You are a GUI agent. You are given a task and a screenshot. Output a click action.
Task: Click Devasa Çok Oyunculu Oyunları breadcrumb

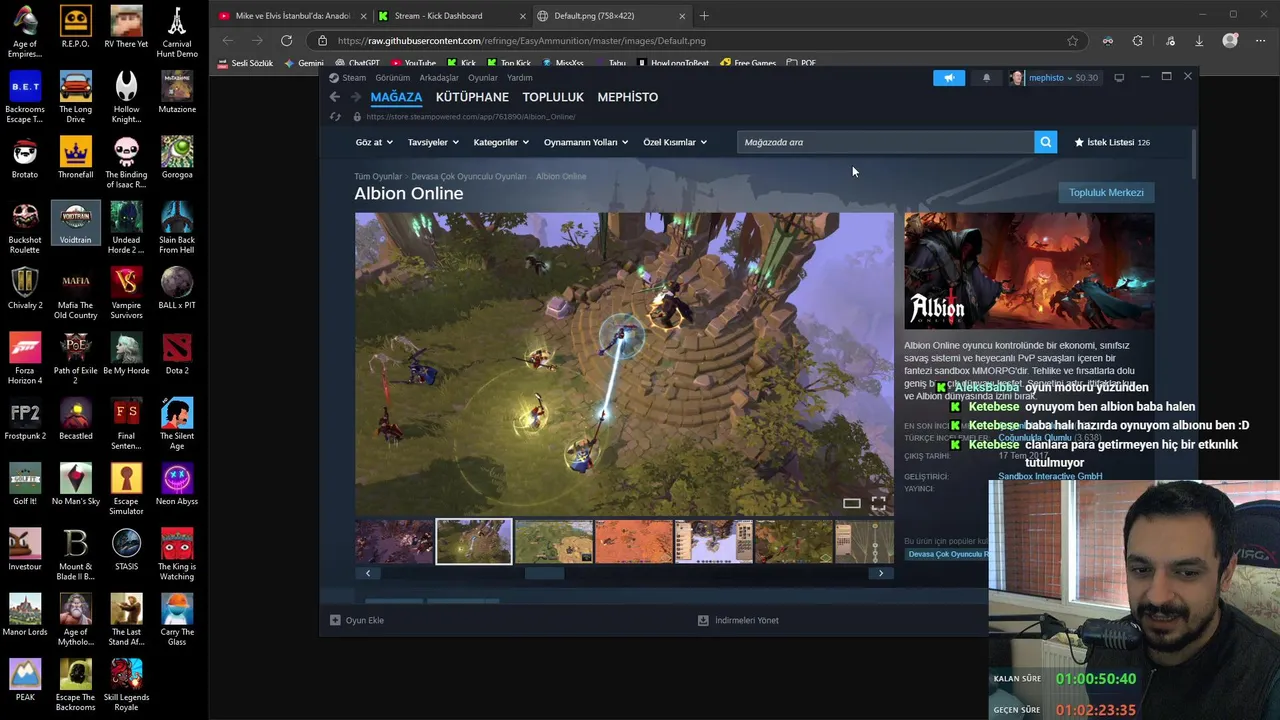(468, 177)
